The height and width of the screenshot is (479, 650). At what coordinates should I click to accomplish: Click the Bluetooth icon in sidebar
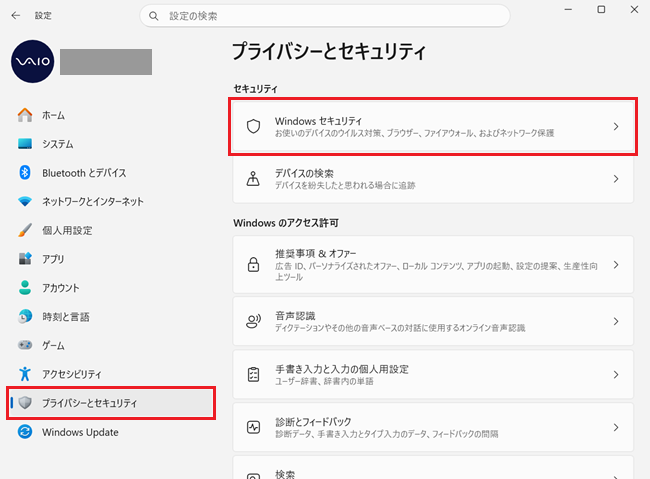[x=25, y=173]
